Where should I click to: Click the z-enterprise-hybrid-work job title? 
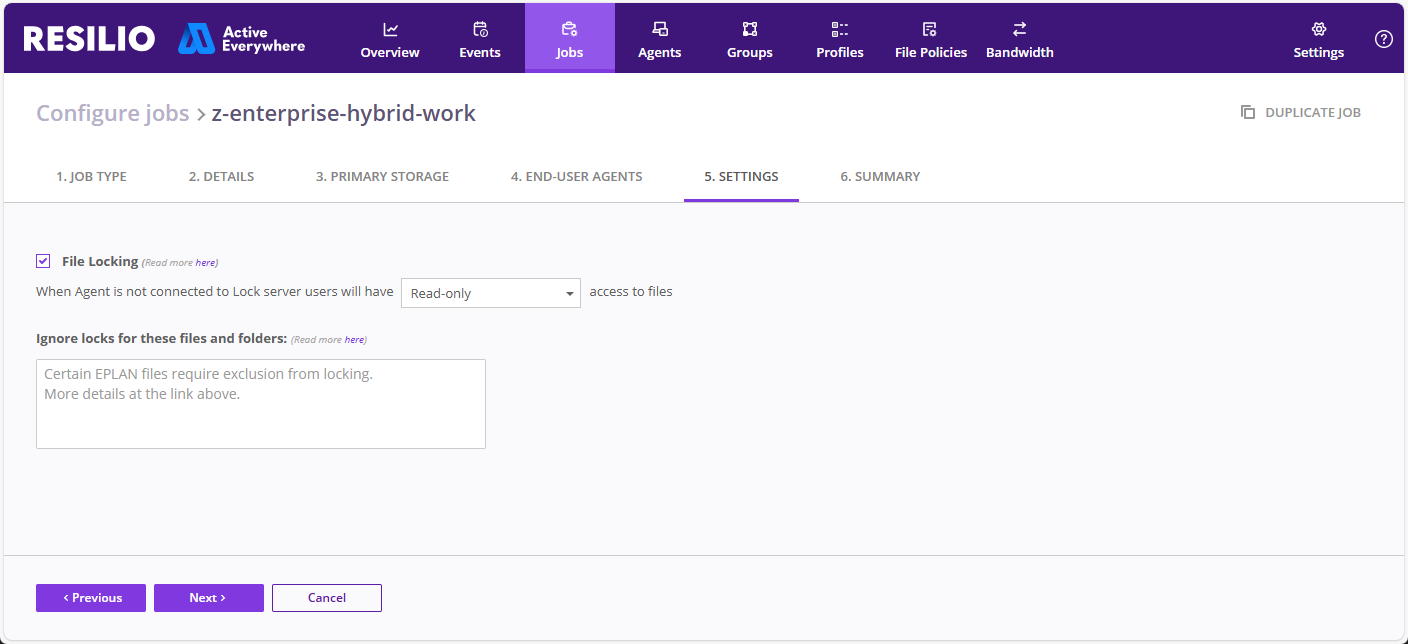[344, 113]
